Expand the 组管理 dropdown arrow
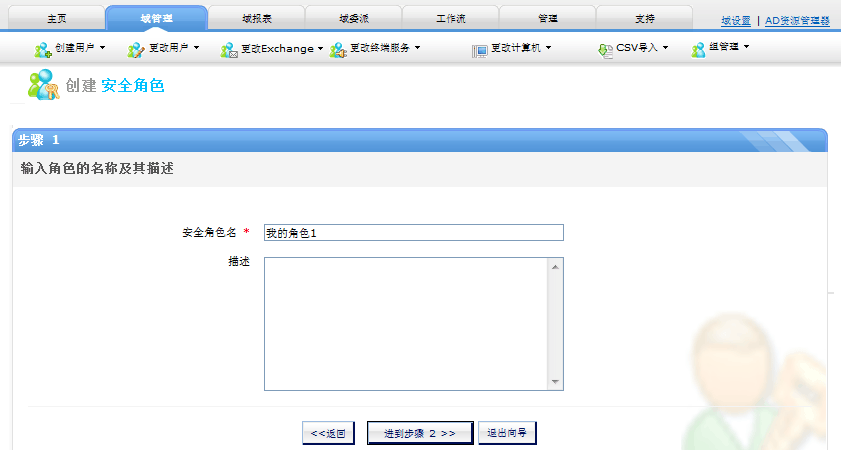 click(746, 48)
